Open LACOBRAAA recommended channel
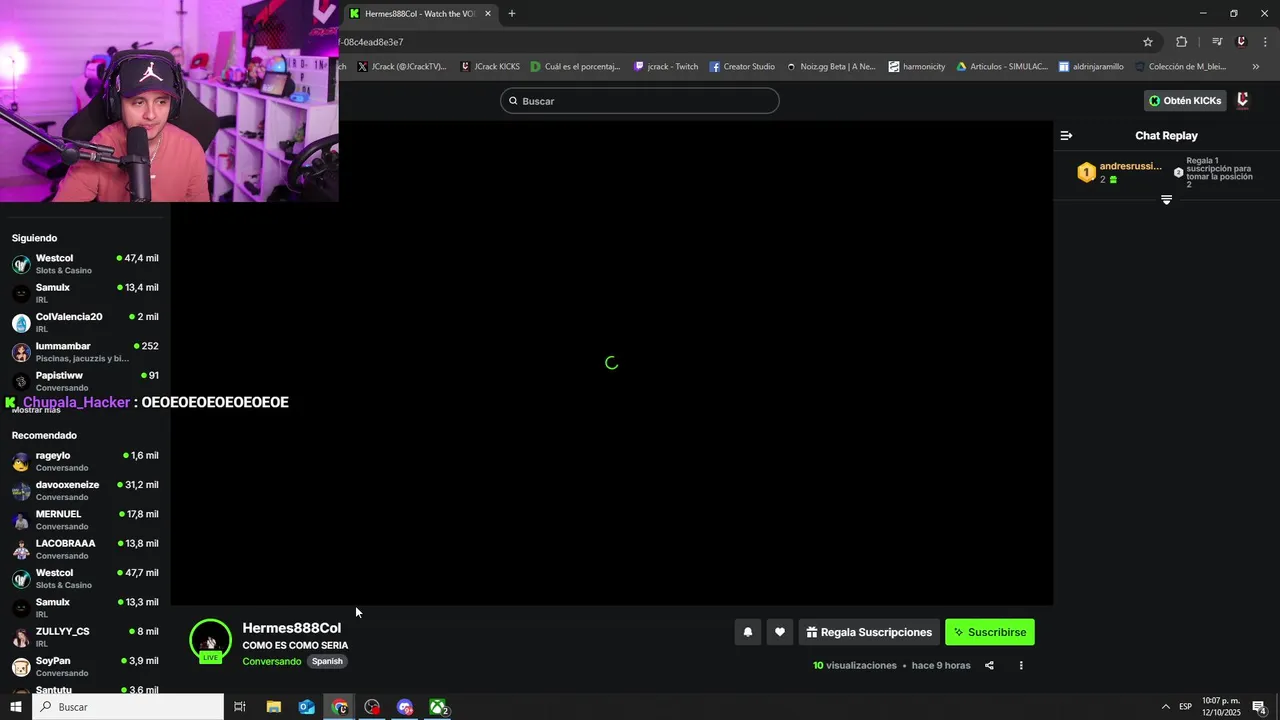The image size is (1280, 720). 85,549
